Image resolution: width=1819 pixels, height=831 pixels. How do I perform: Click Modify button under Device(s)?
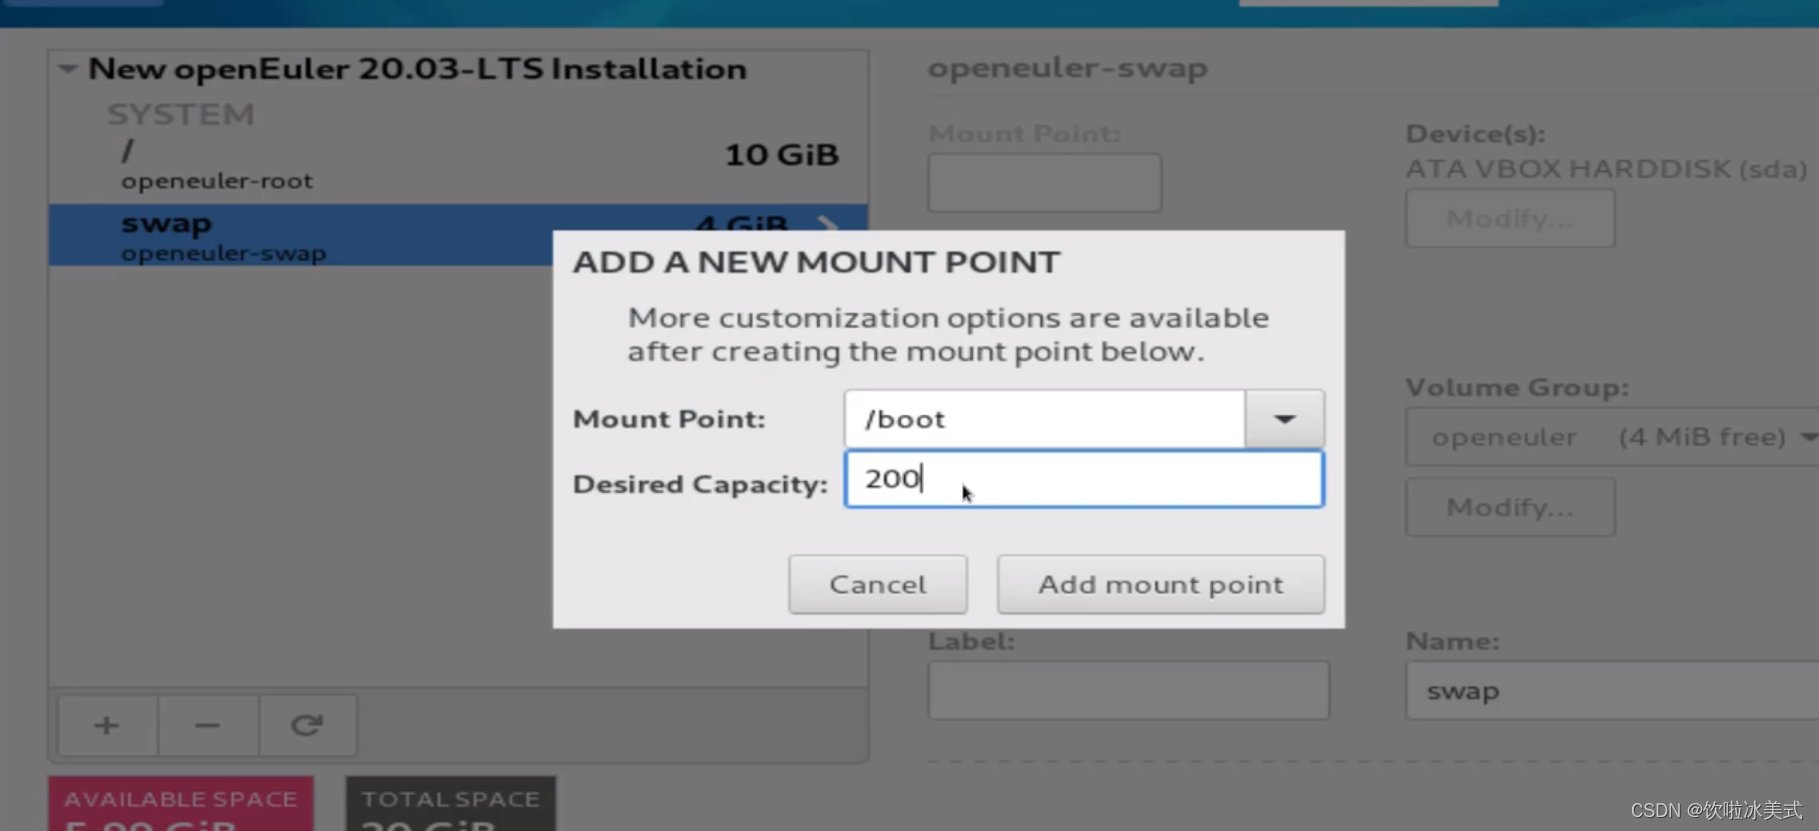click(x=1510, y=218)
